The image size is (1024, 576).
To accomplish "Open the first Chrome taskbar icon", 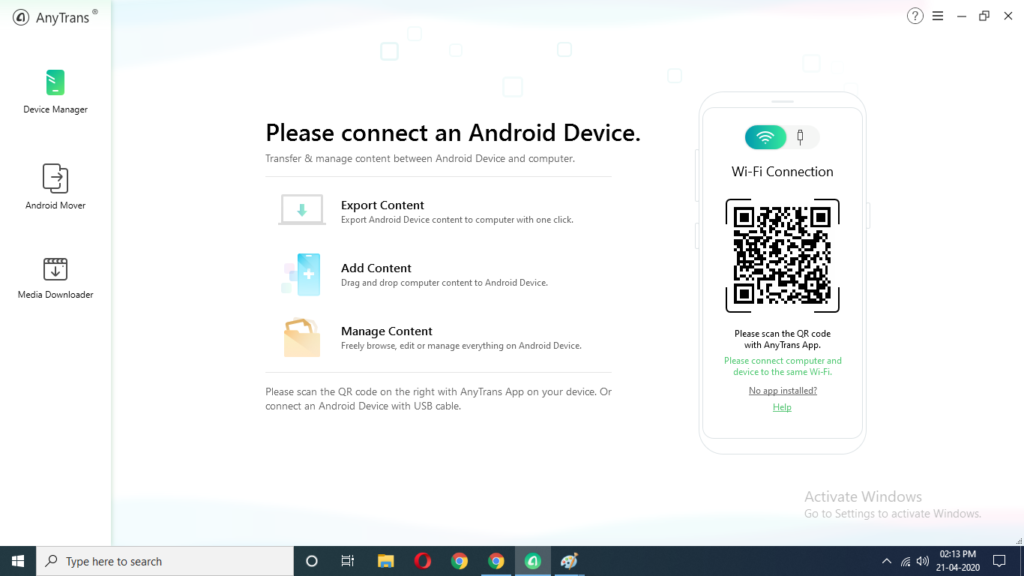I will click(459, 561).
